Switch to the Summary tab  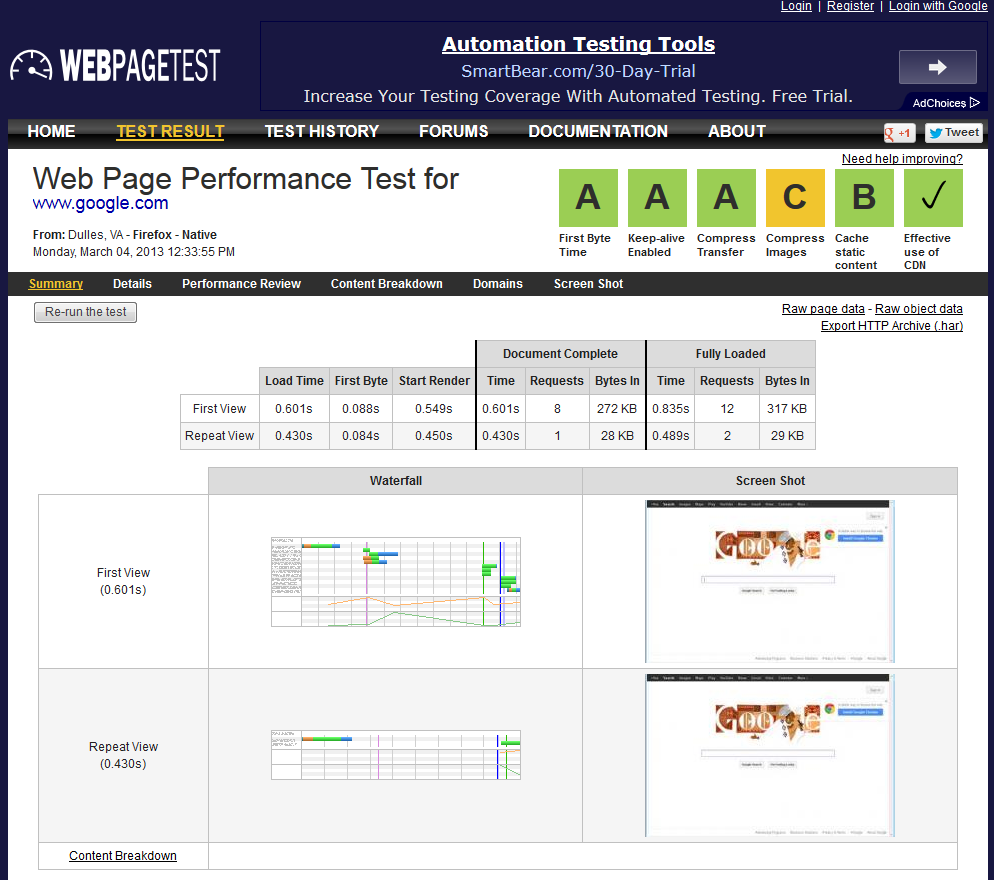click(56, 284)
